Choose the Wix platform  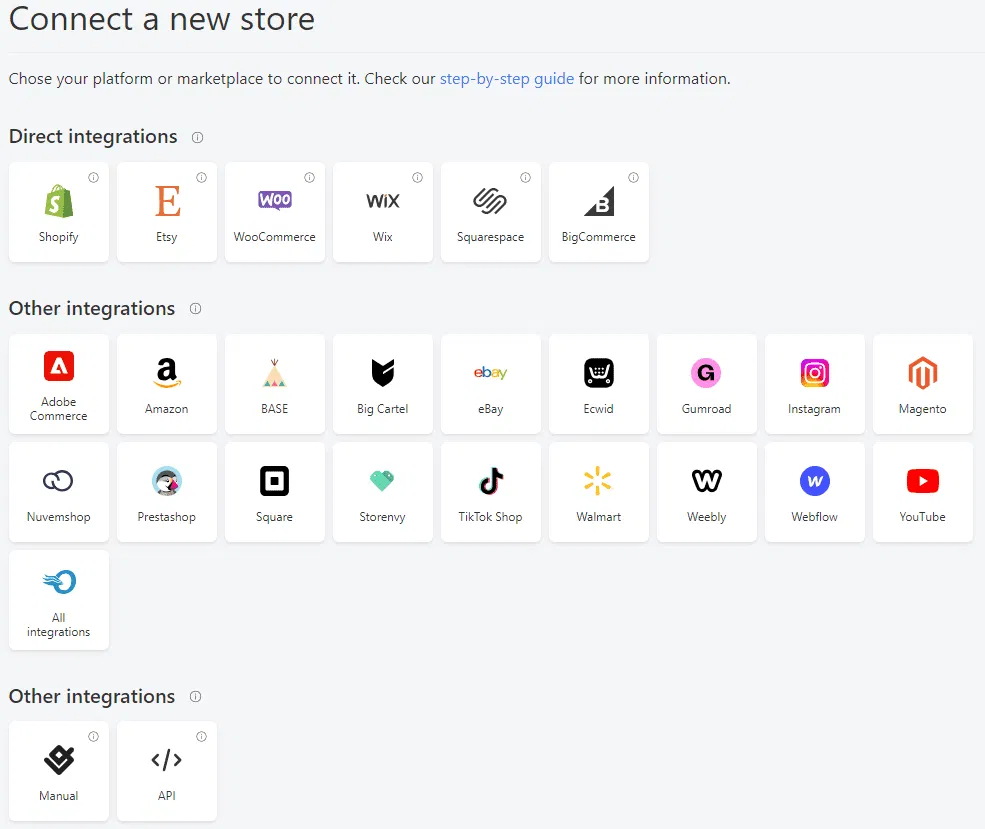pos(382,211)
